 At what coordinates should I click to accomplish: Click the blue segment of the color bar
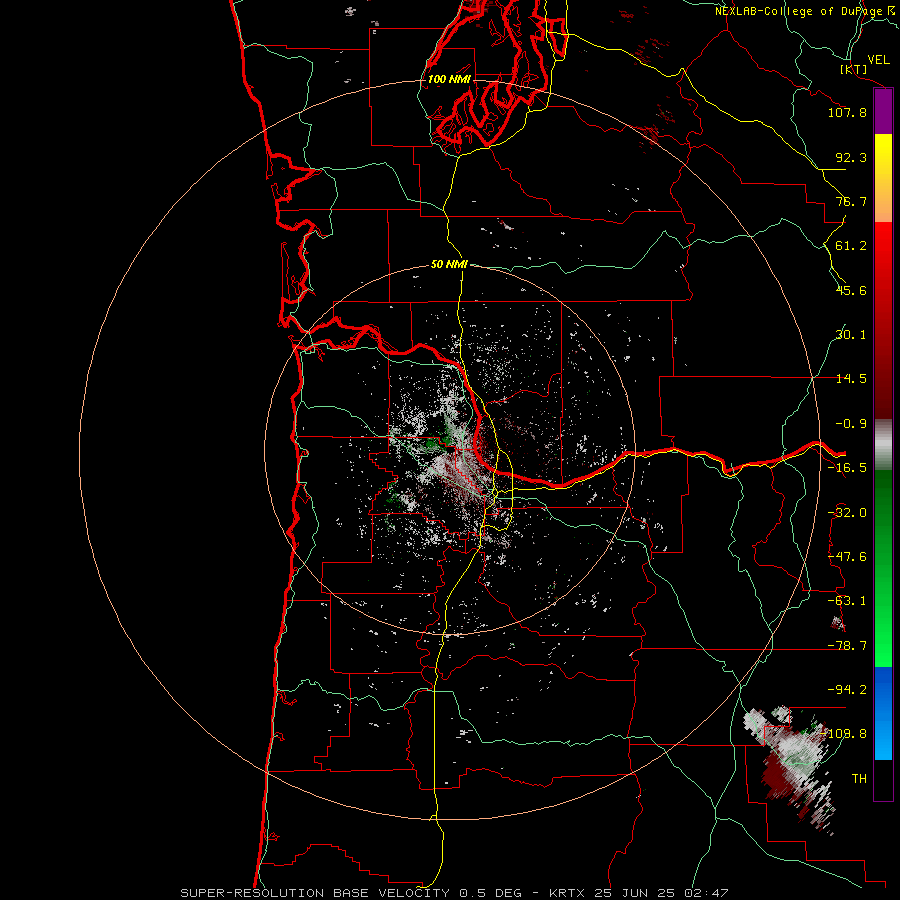tap(883, 713)
